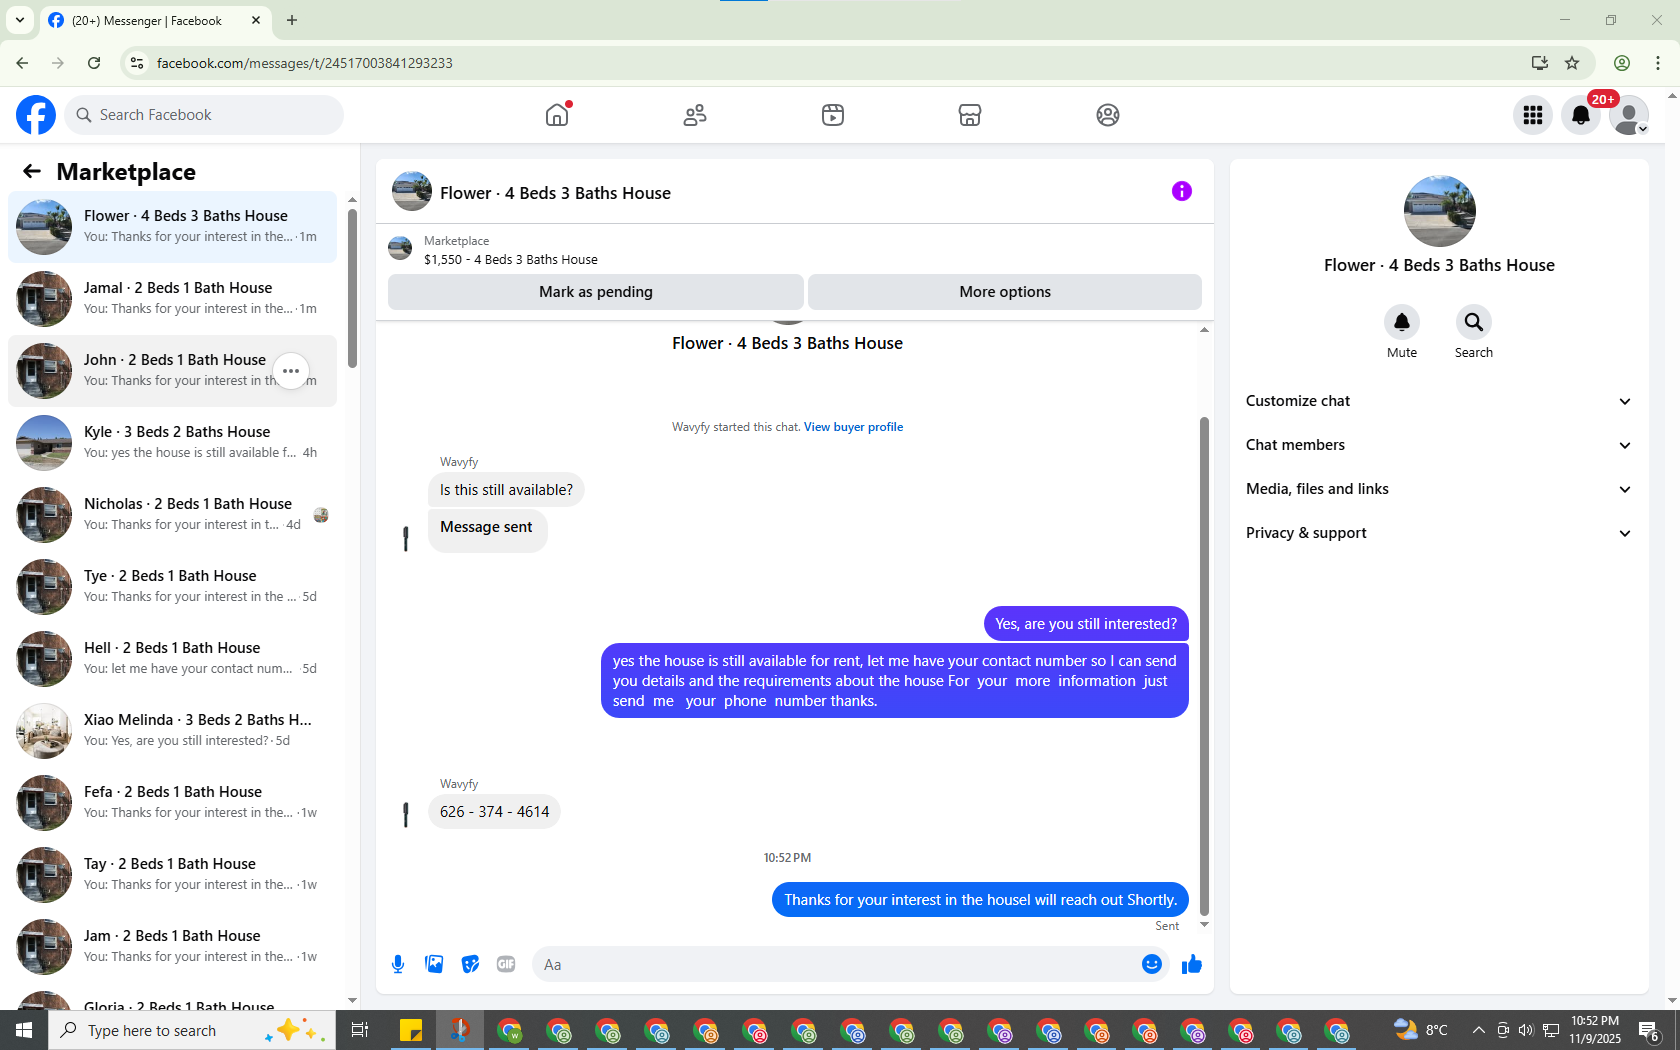Image resolution: width=1680 pixels, height=1050 pixels.
Task: Open the Facebook Home feed icon
Action: click(x=557, y=115)
